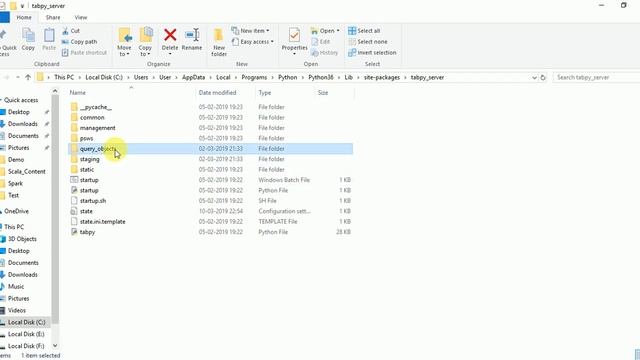
Task: Click the navigation pane scrollbar
Action: (55, 208)
